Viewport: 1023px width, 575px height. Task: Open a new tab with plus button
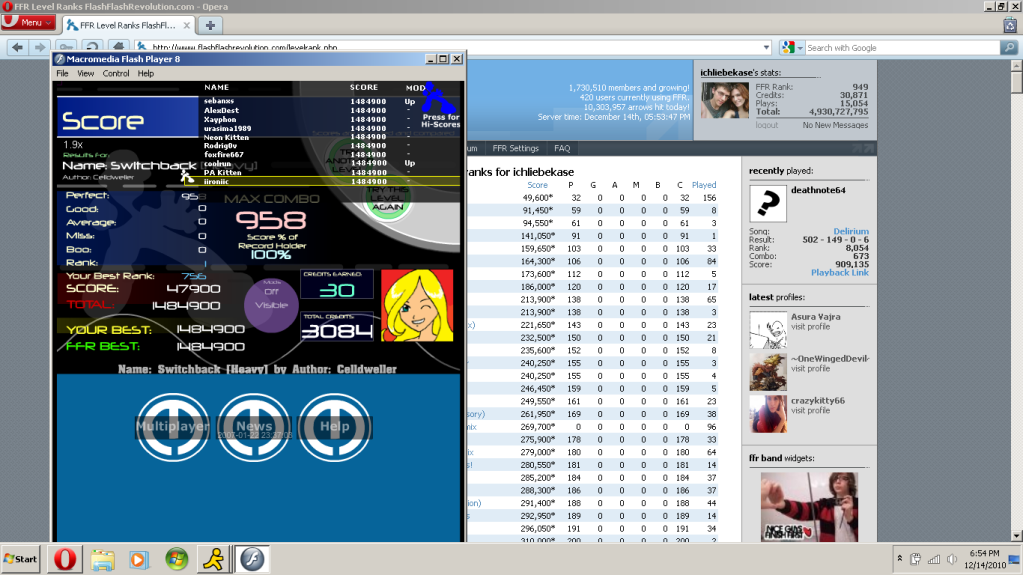coord(211,25)
